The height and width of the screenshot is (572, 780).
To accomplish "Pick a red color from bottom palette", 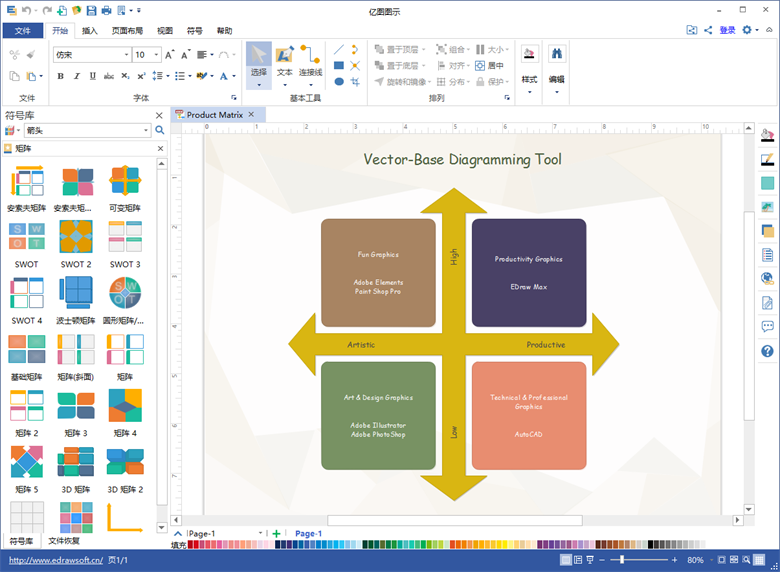I will click(x=191, y=545).
